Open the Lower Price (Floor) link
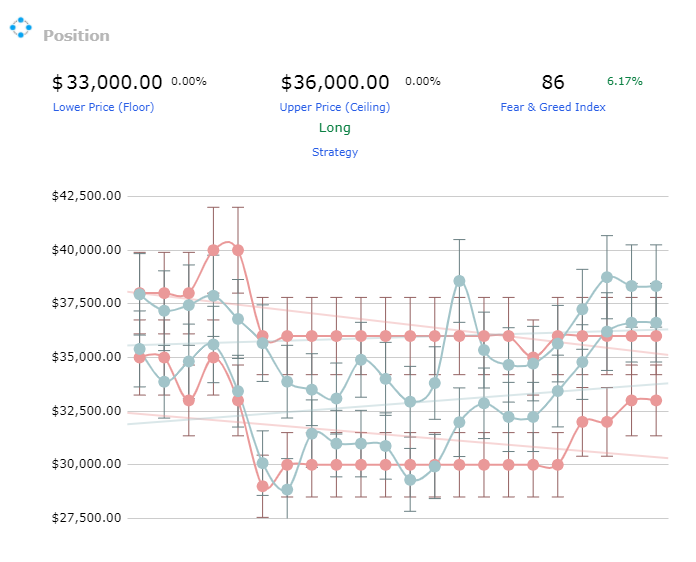The height and width of the screenshot is (562, 696). coord(103,107)
